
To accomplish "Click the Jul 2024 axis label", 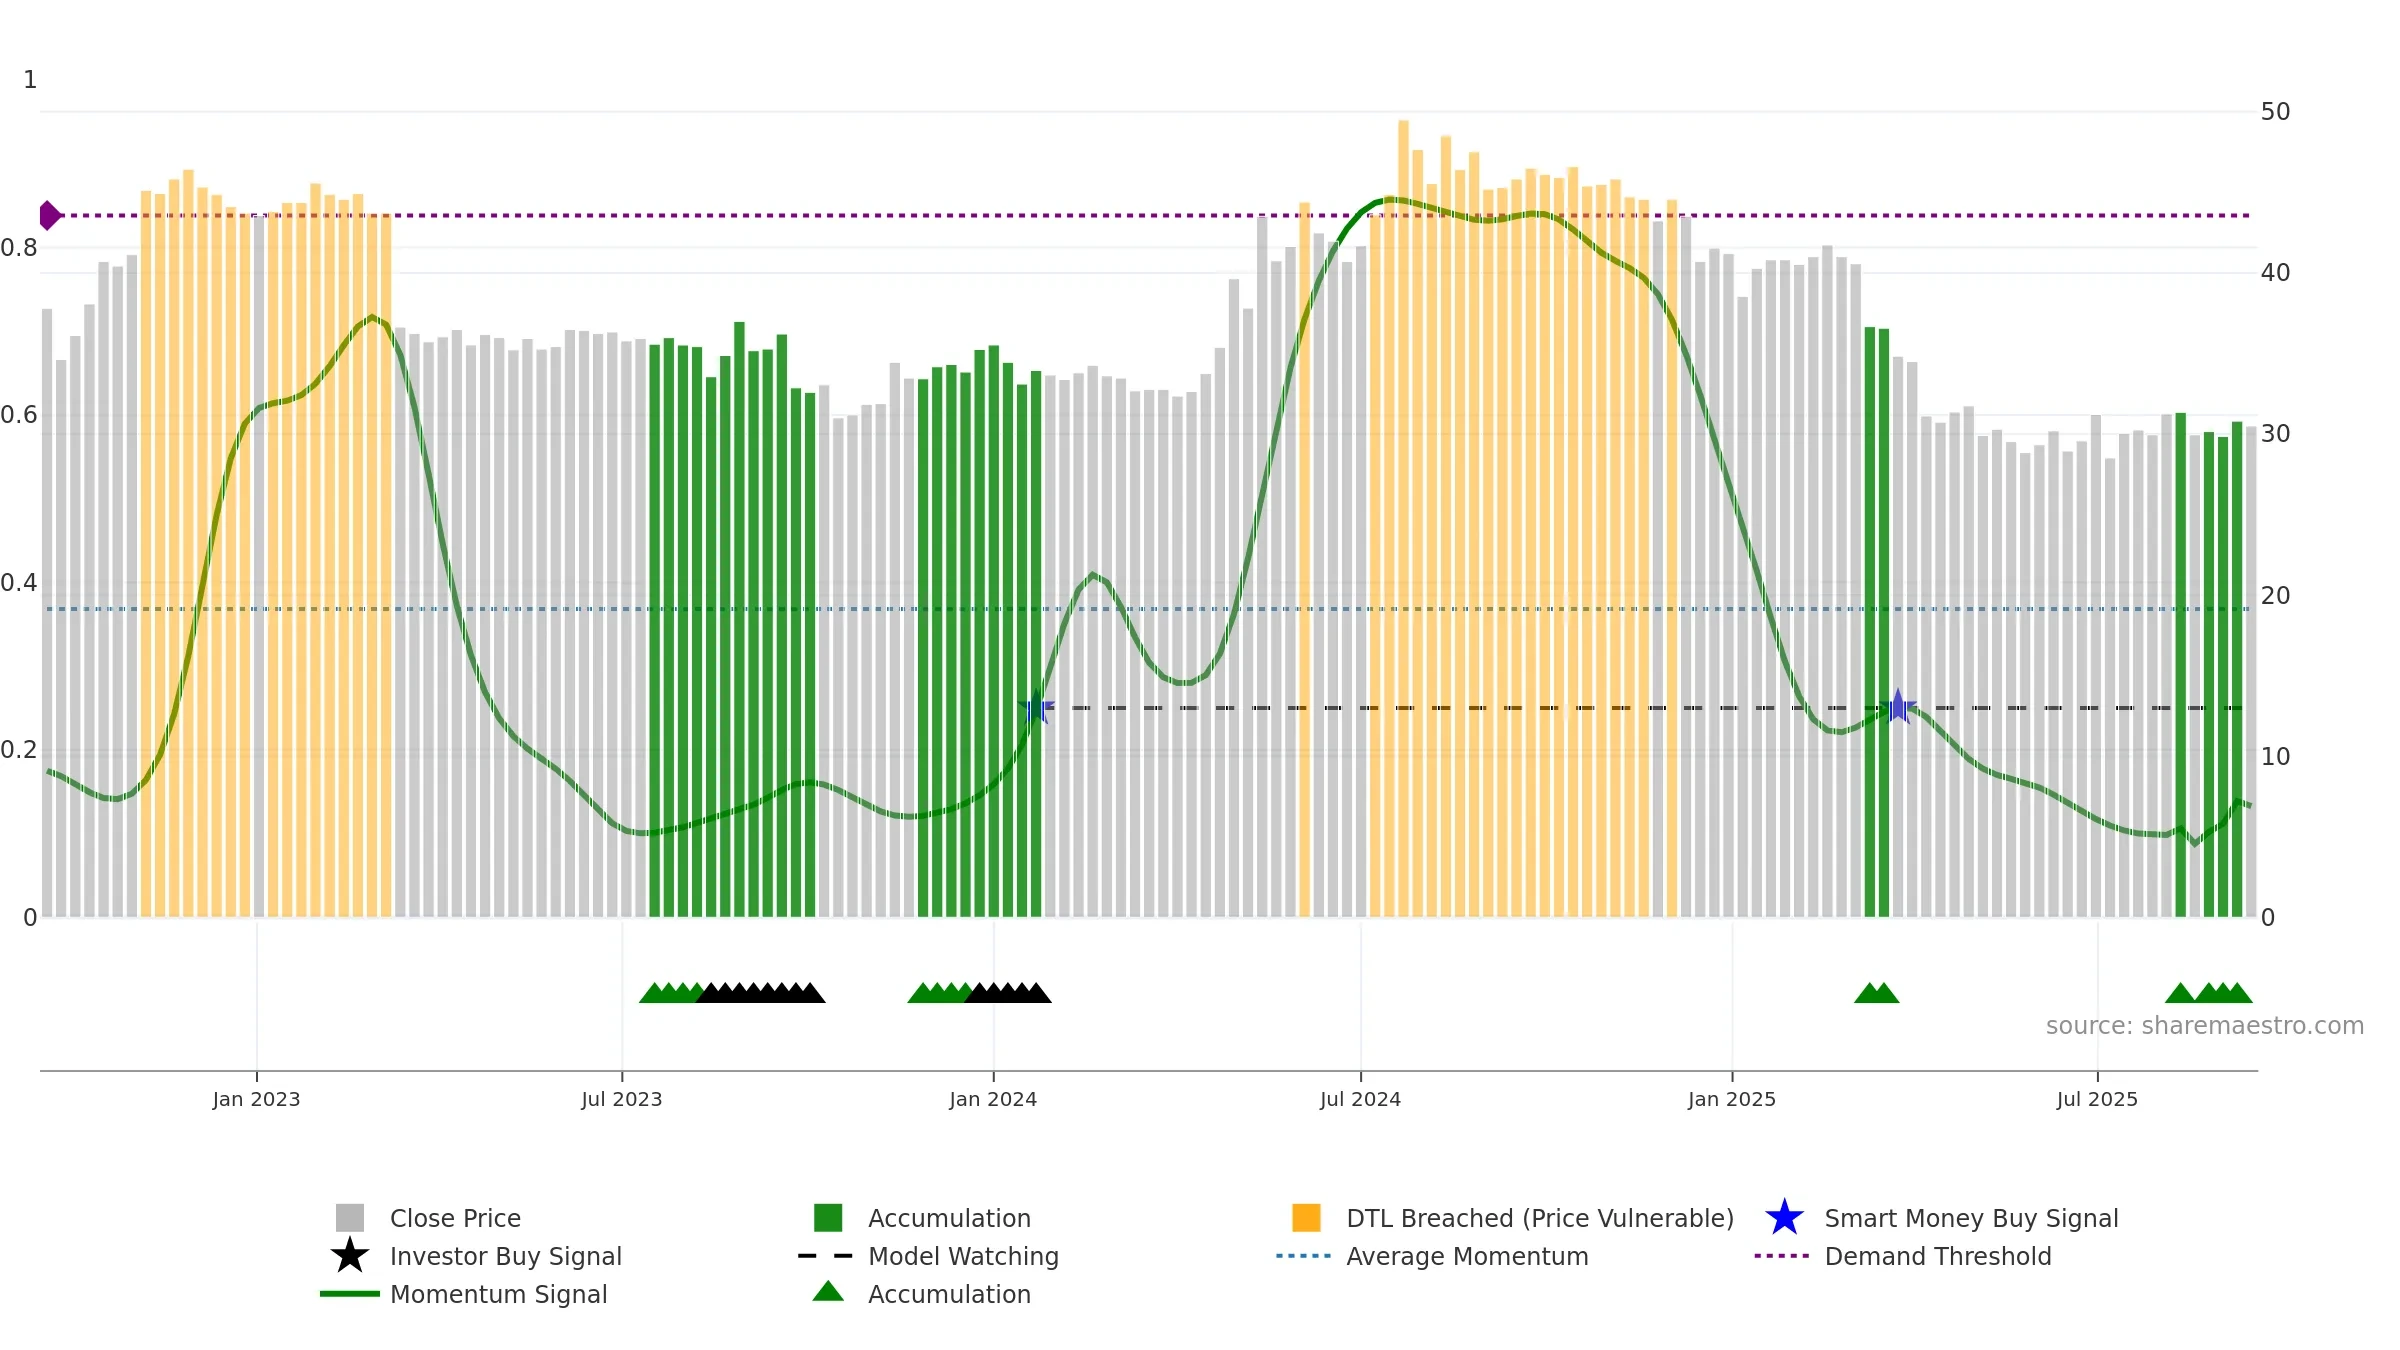I will tap(1360, 1099).
